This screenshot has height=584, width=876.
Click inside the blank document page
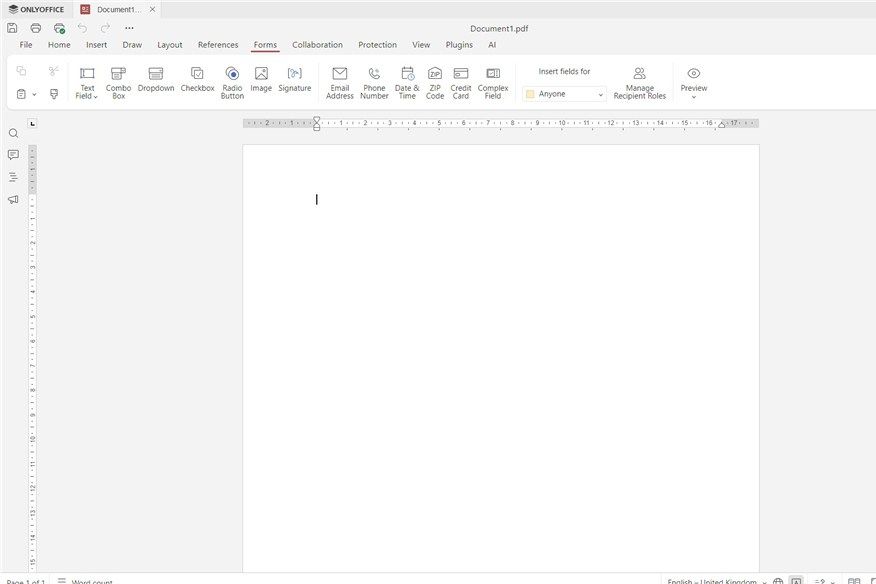501,358
